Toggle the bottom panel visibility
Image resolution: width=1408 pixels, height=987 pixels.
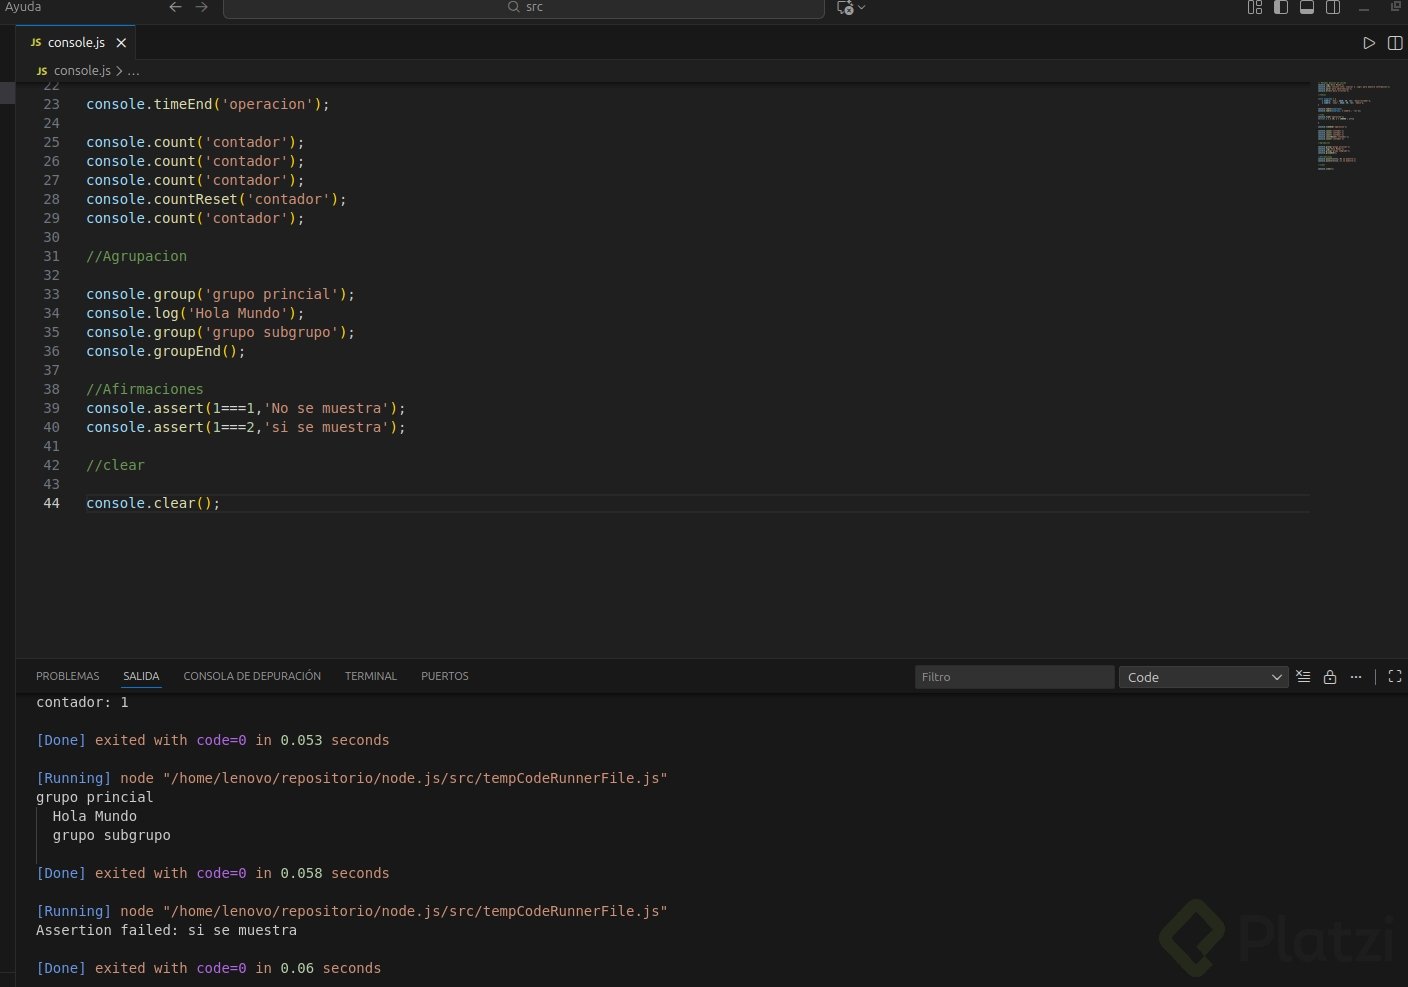click(x=1307, y=7)
